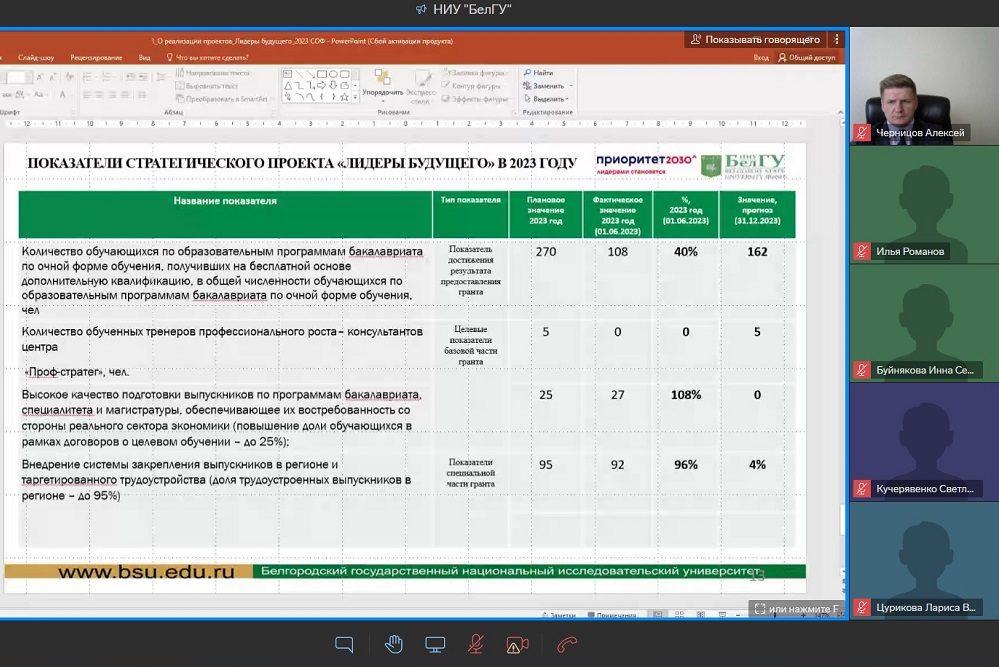Raise your hand in the meeting
This screenshot has width=999, height=667.
(394, 645)
